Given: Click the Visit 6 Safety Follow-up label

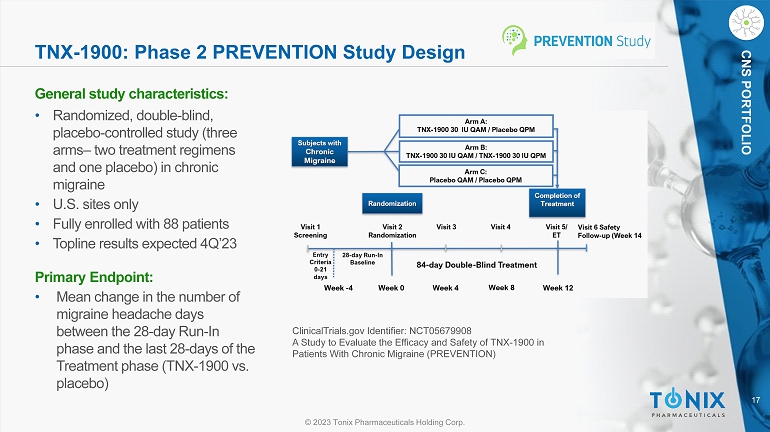Looking at the screenshot, I should [x=609, y=231].
